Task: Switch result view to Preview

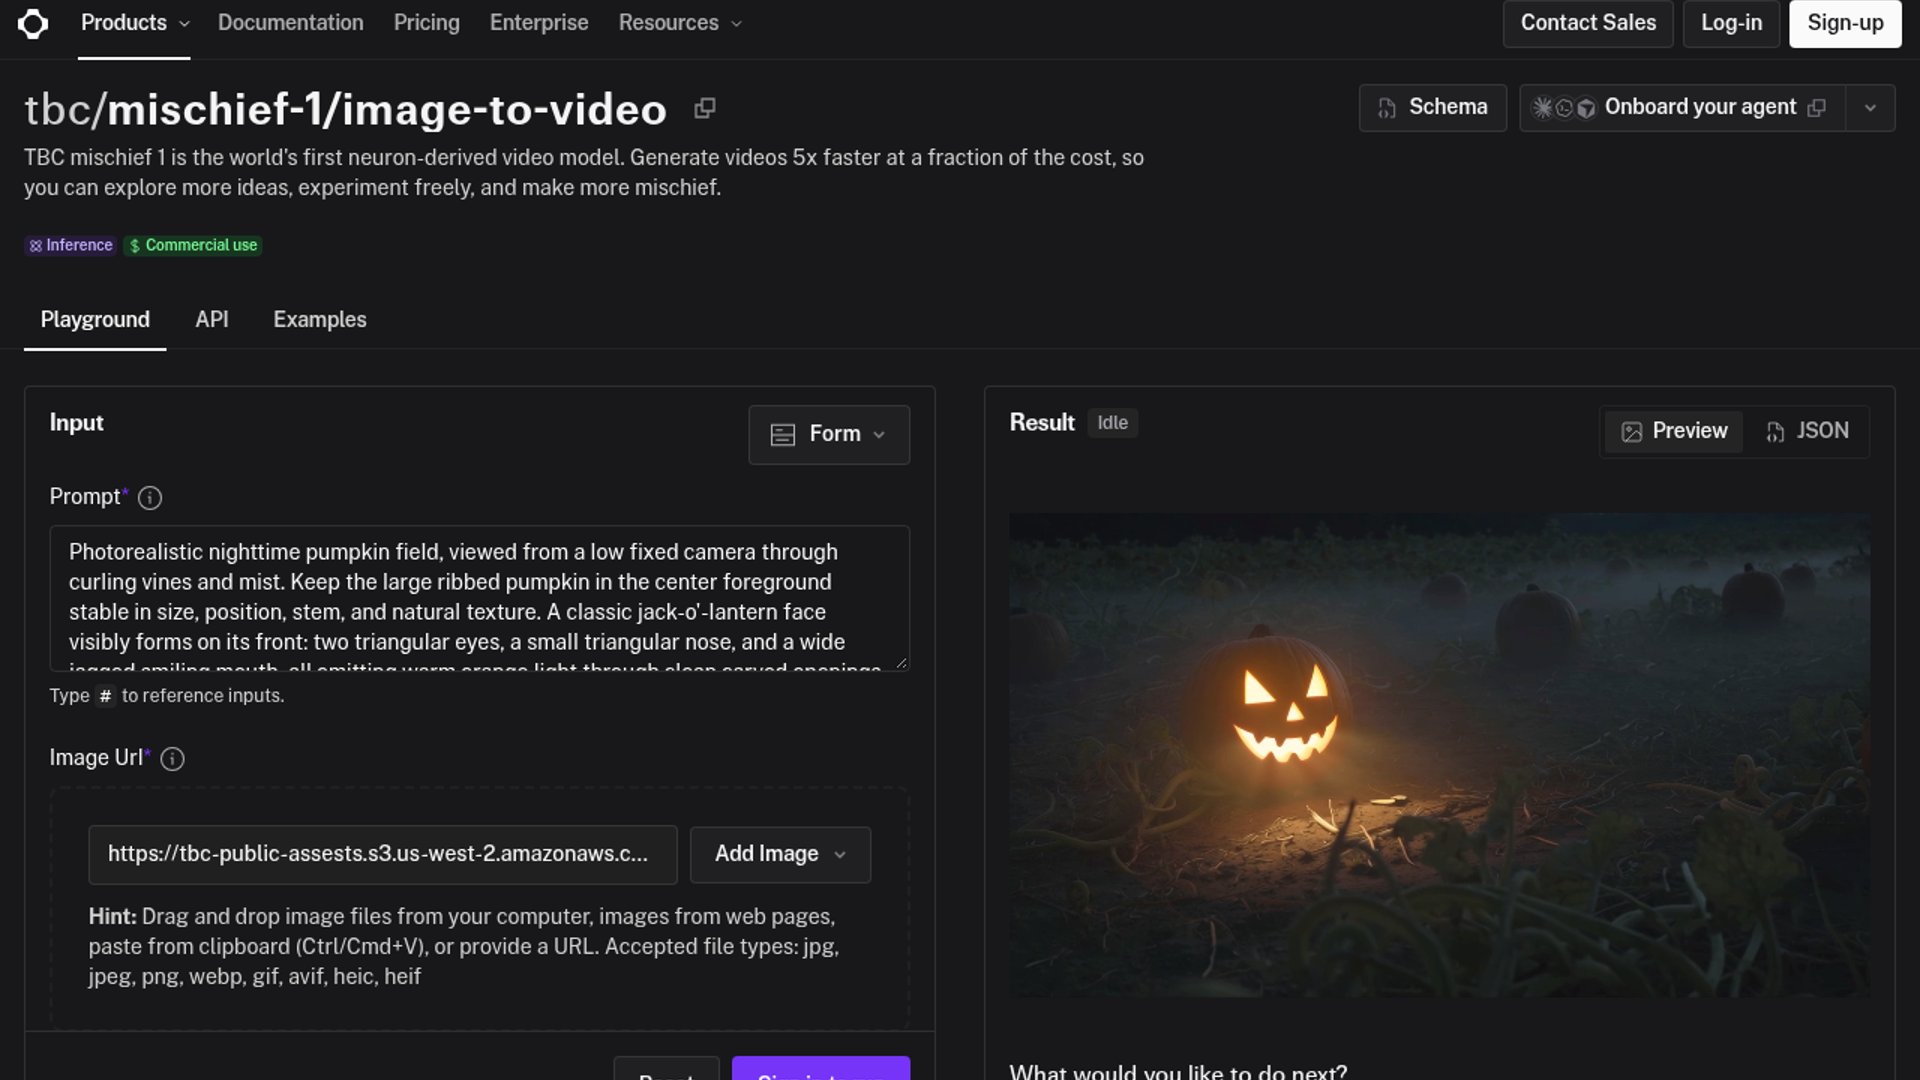Action: (x=1674, y=431)
